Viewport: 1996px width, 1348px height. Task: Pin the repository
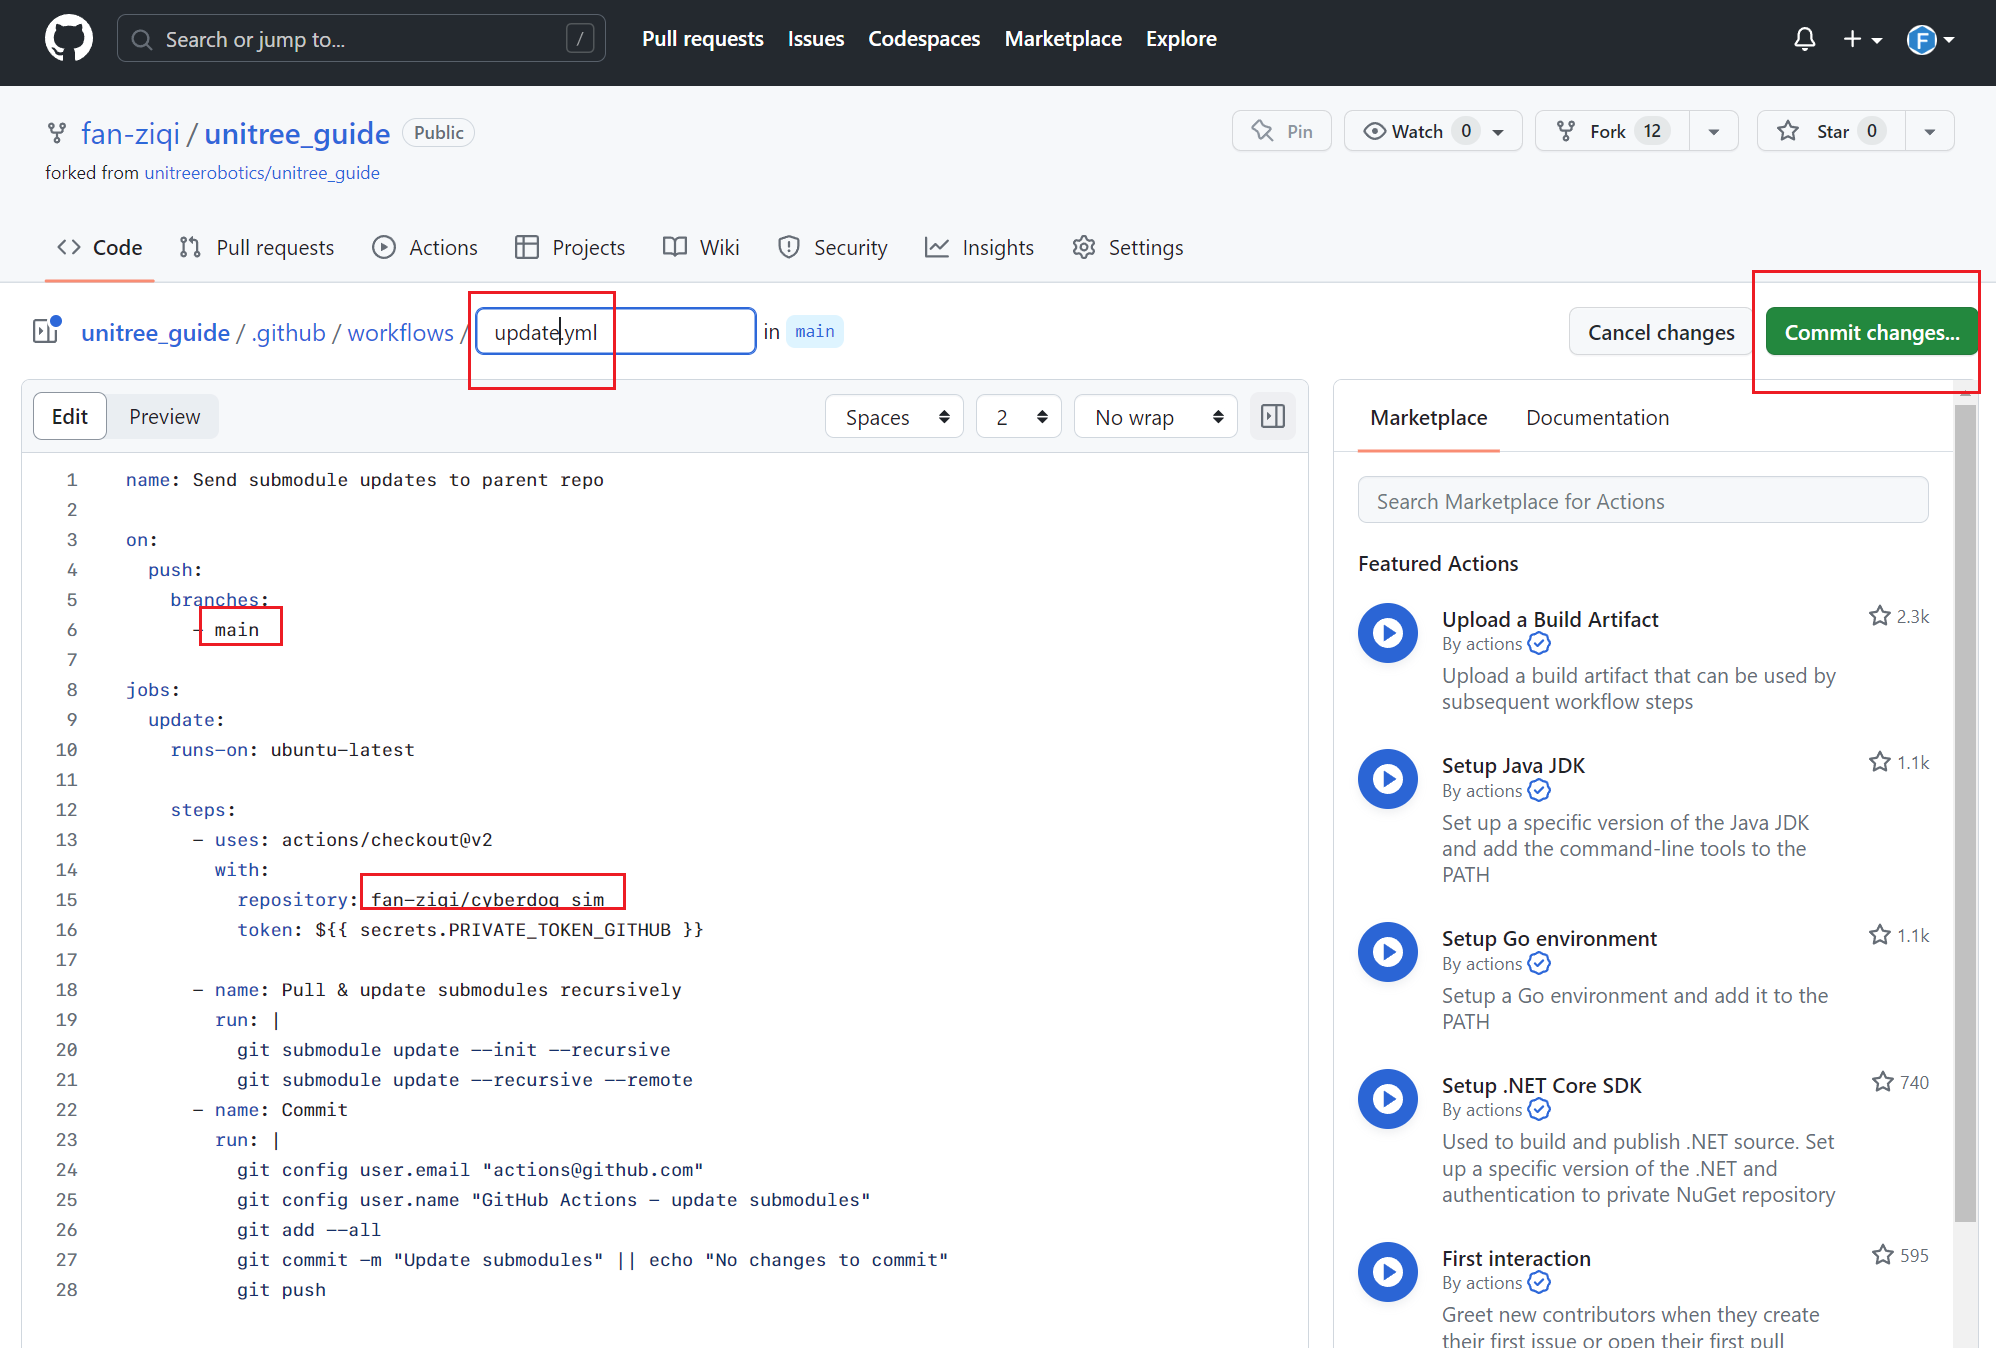[1282, 131]
